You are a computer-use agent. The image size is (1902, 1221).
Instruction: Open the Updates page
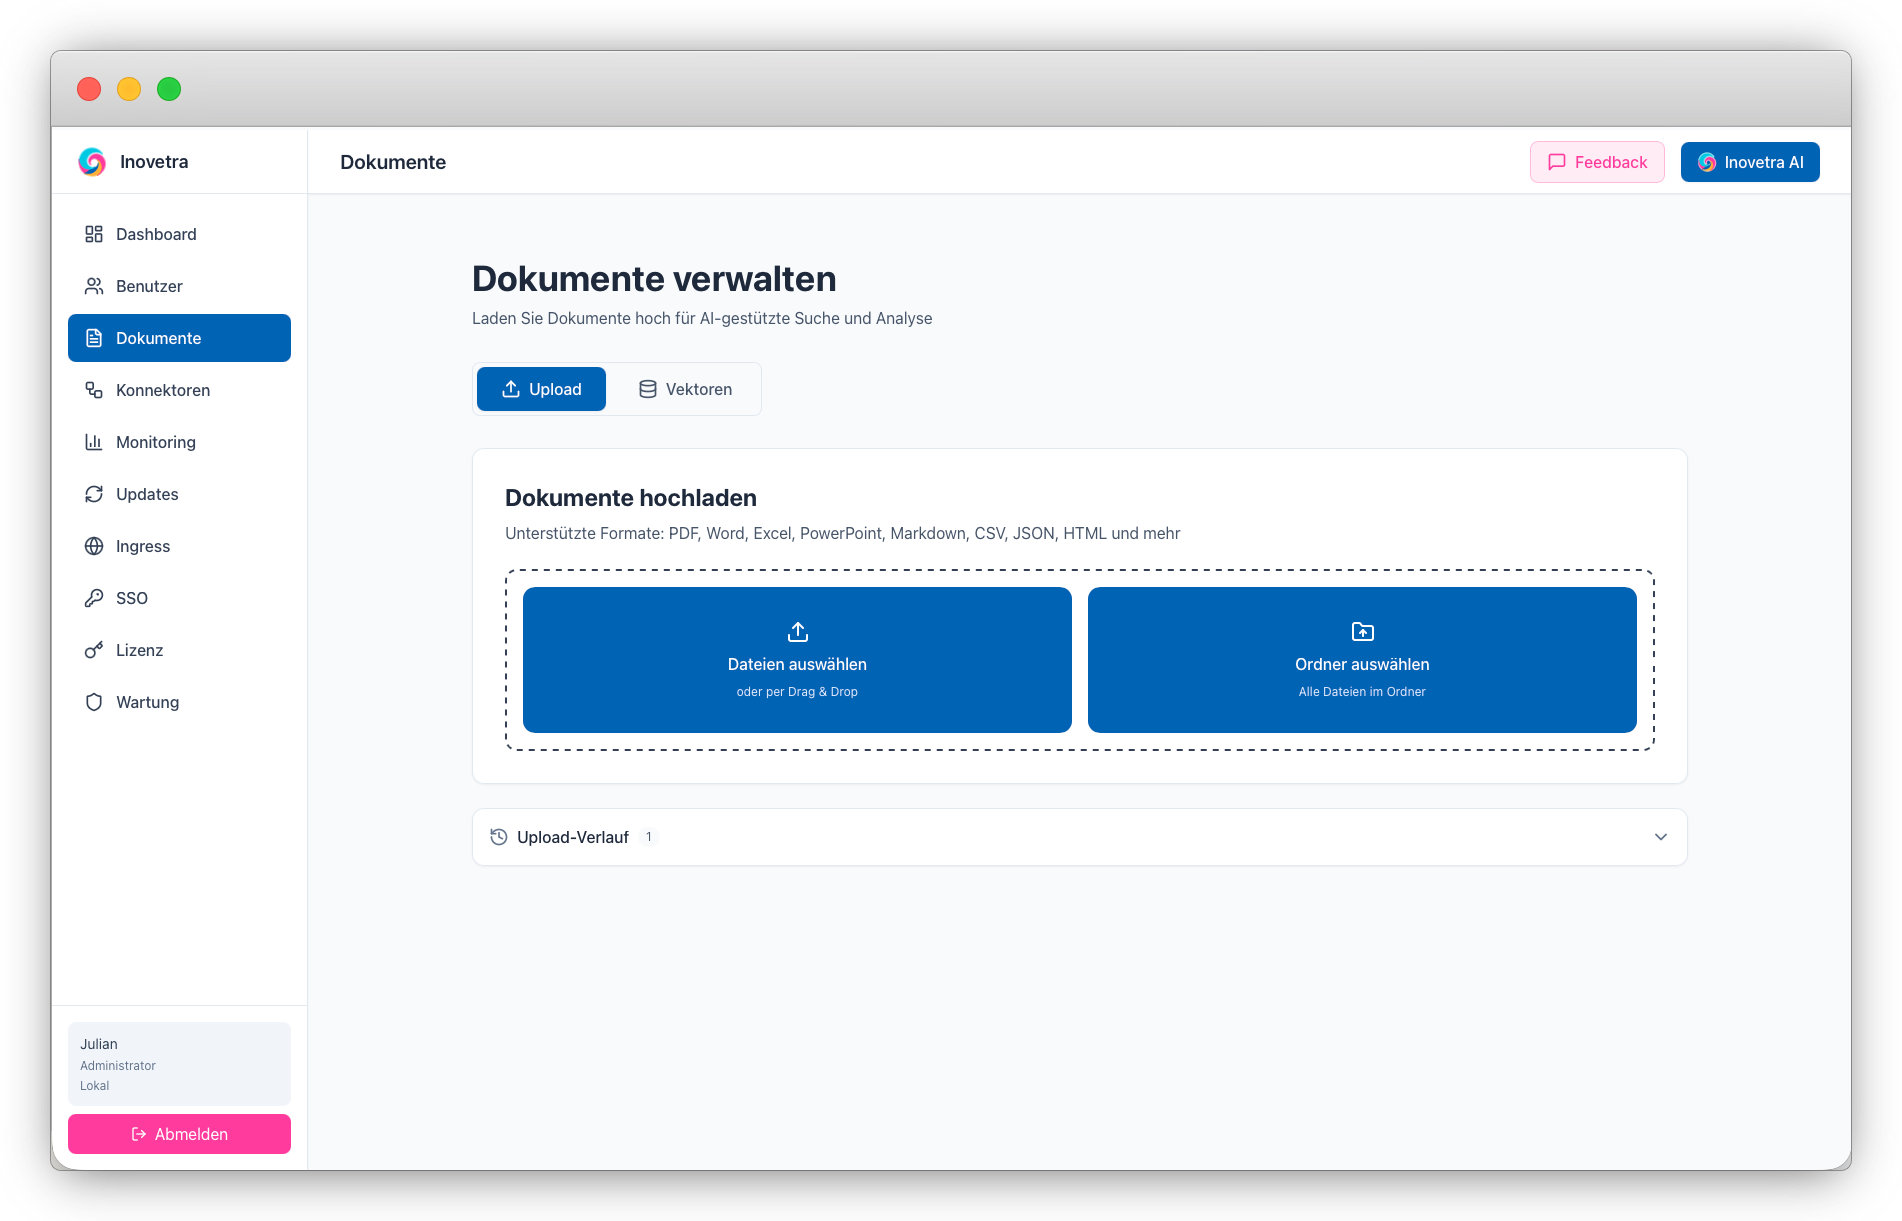pyautogui.click(x=179, y=494)
